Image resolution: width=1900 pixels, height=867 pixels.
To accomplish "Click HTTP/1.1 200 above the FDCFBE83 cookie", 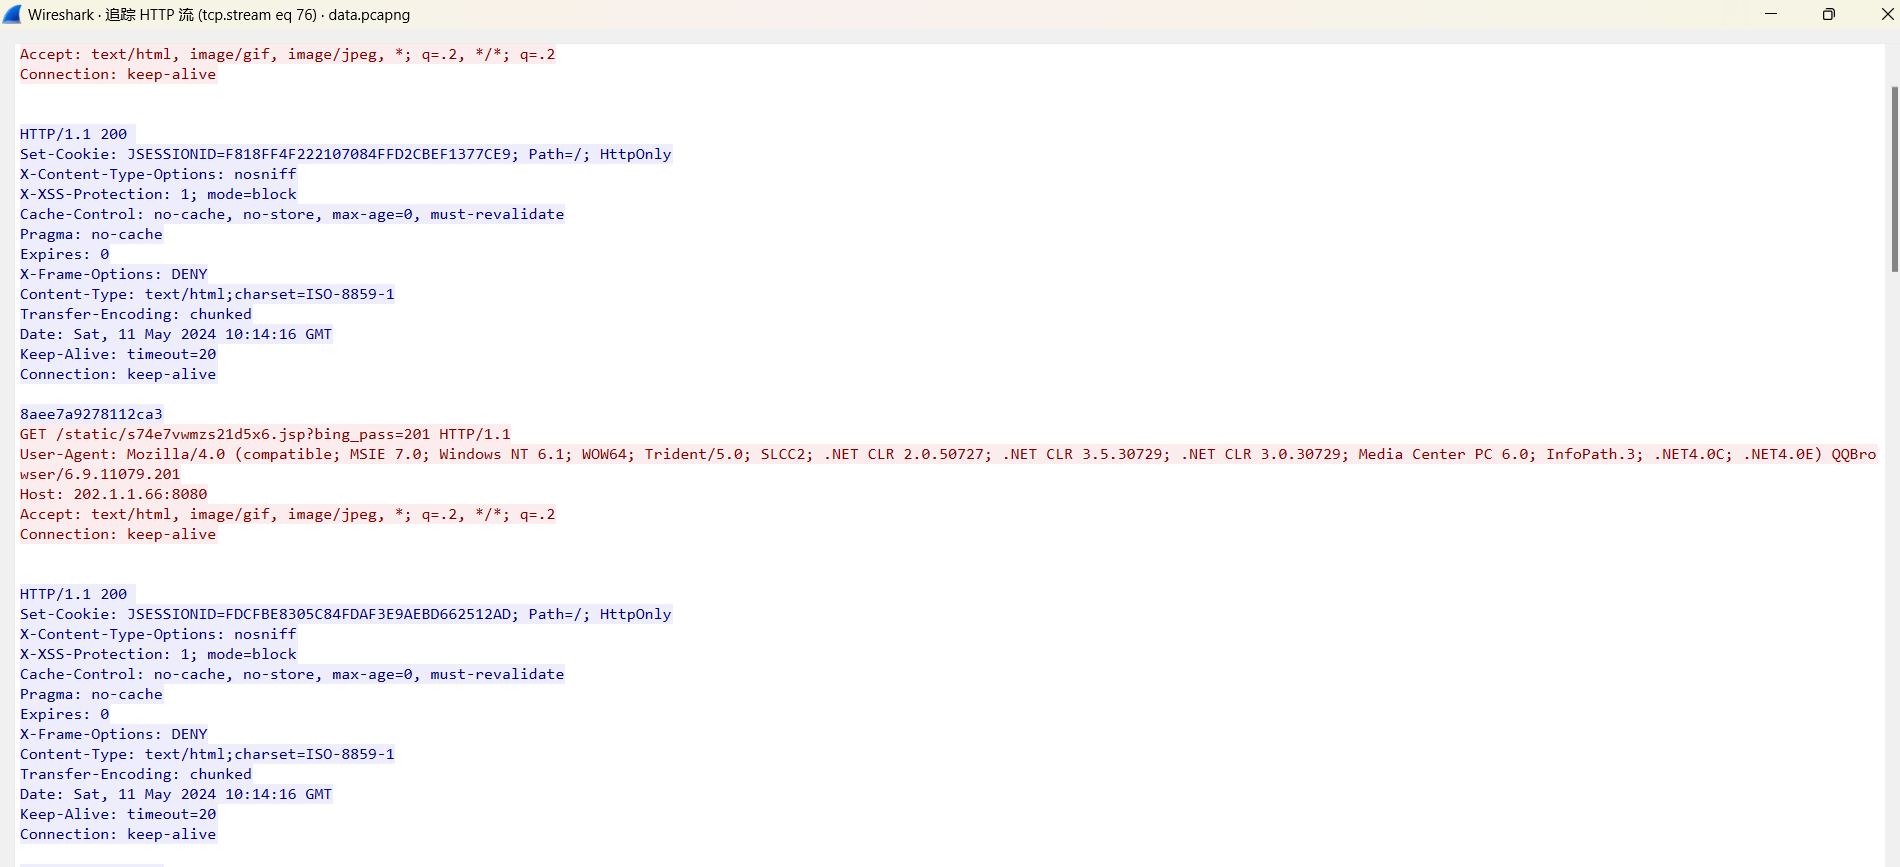I will pos(74,594).
